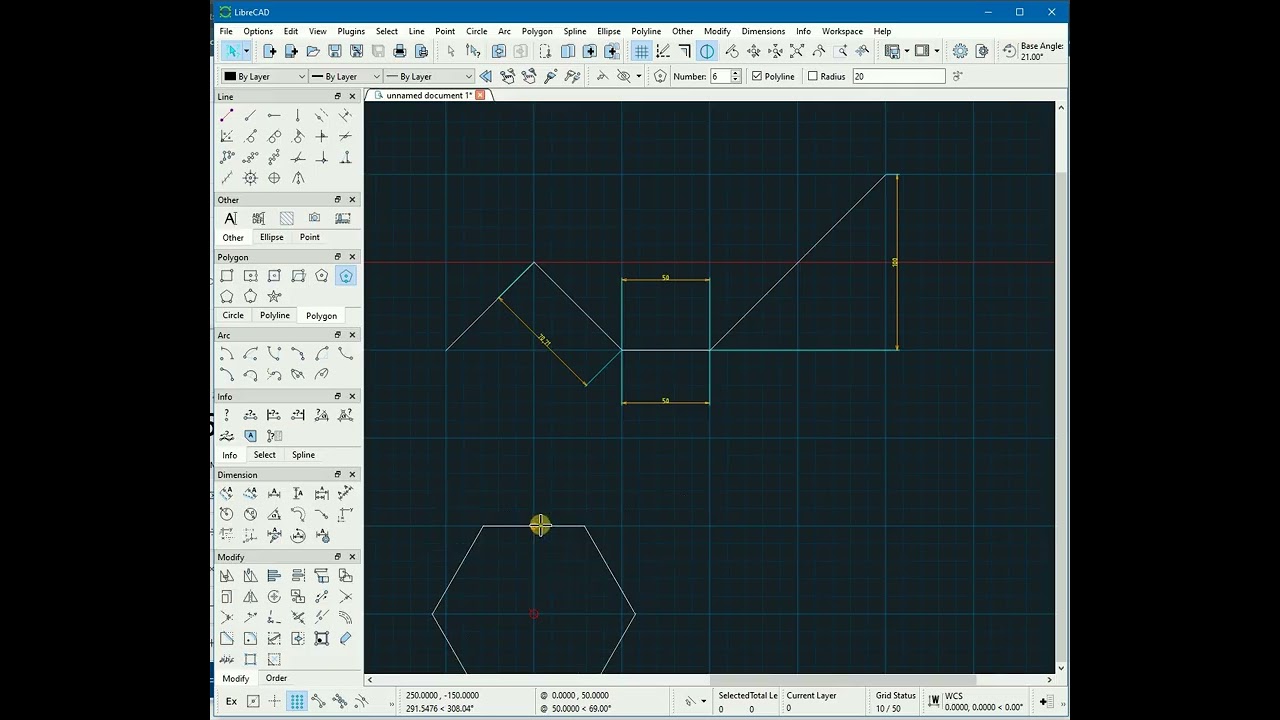Click the Print icon in toolbar
The width and height of the screenshot is (1280, 720).
[400, 51]
